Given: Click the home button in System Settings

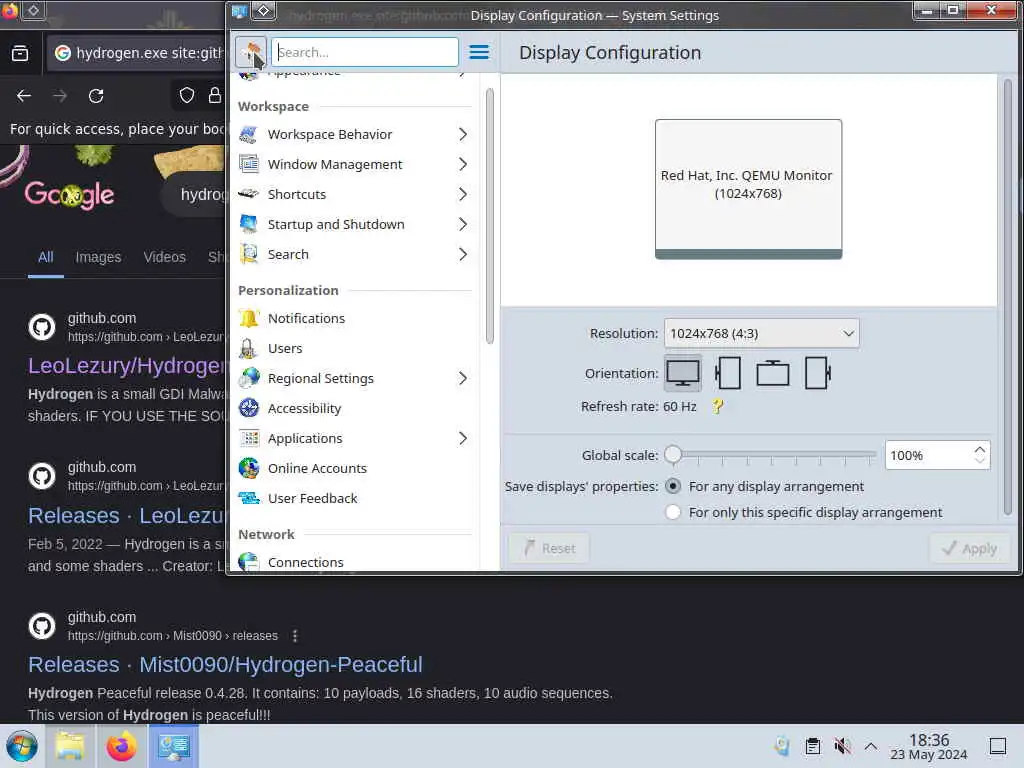Looking at the screenshot, I should pos(251,52).
